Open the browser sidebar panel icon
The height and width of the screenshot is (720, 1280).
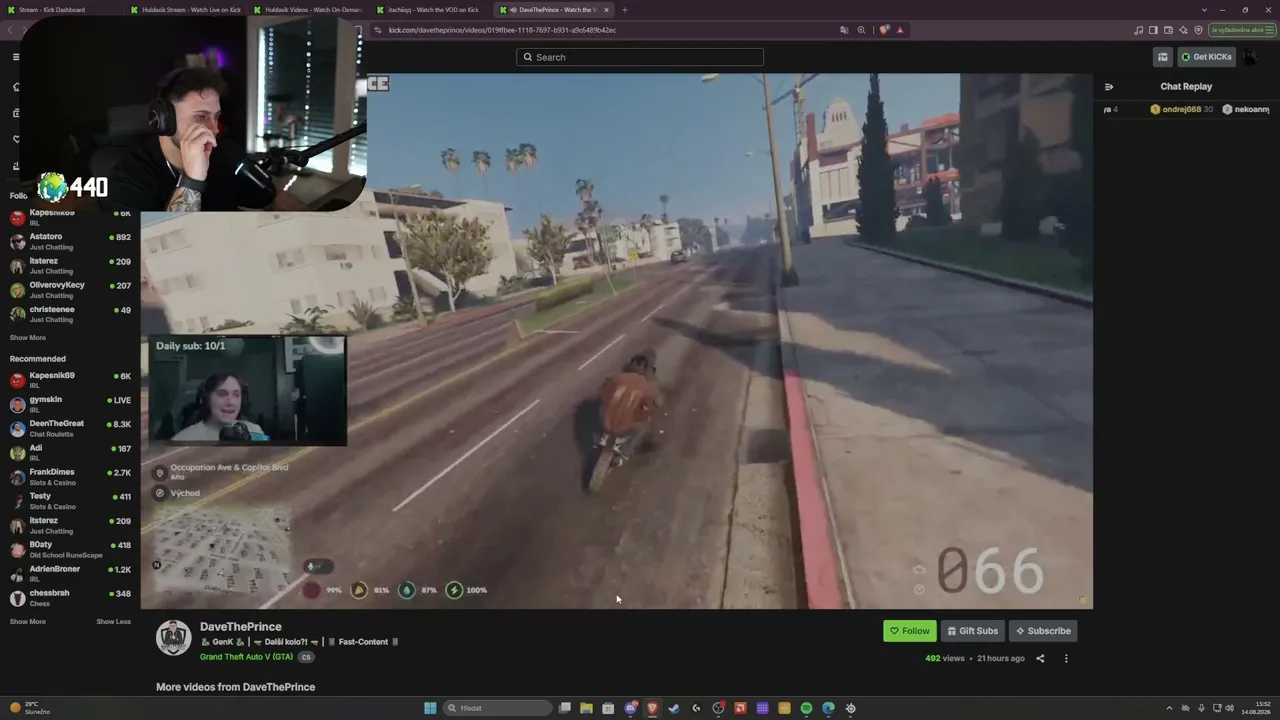point(1152,30)
